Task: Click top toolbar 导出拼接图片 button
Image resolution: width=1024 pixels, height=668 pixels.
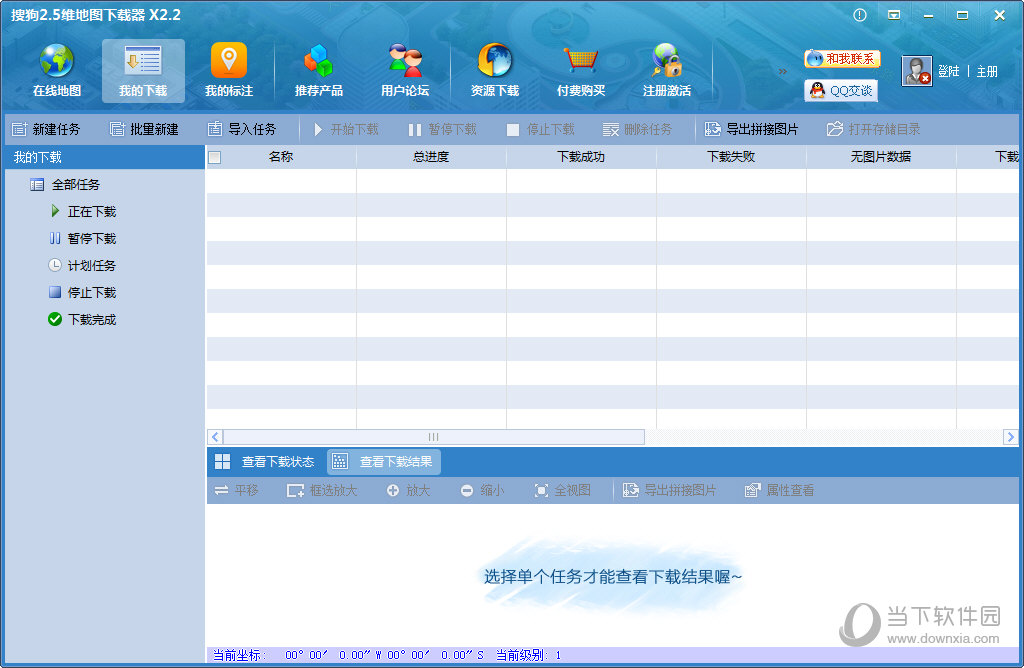Action: (751, 129)
